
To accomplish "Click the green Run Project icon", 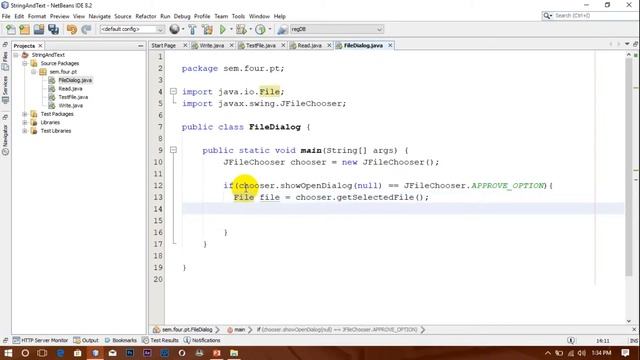I will pos(222,29).
